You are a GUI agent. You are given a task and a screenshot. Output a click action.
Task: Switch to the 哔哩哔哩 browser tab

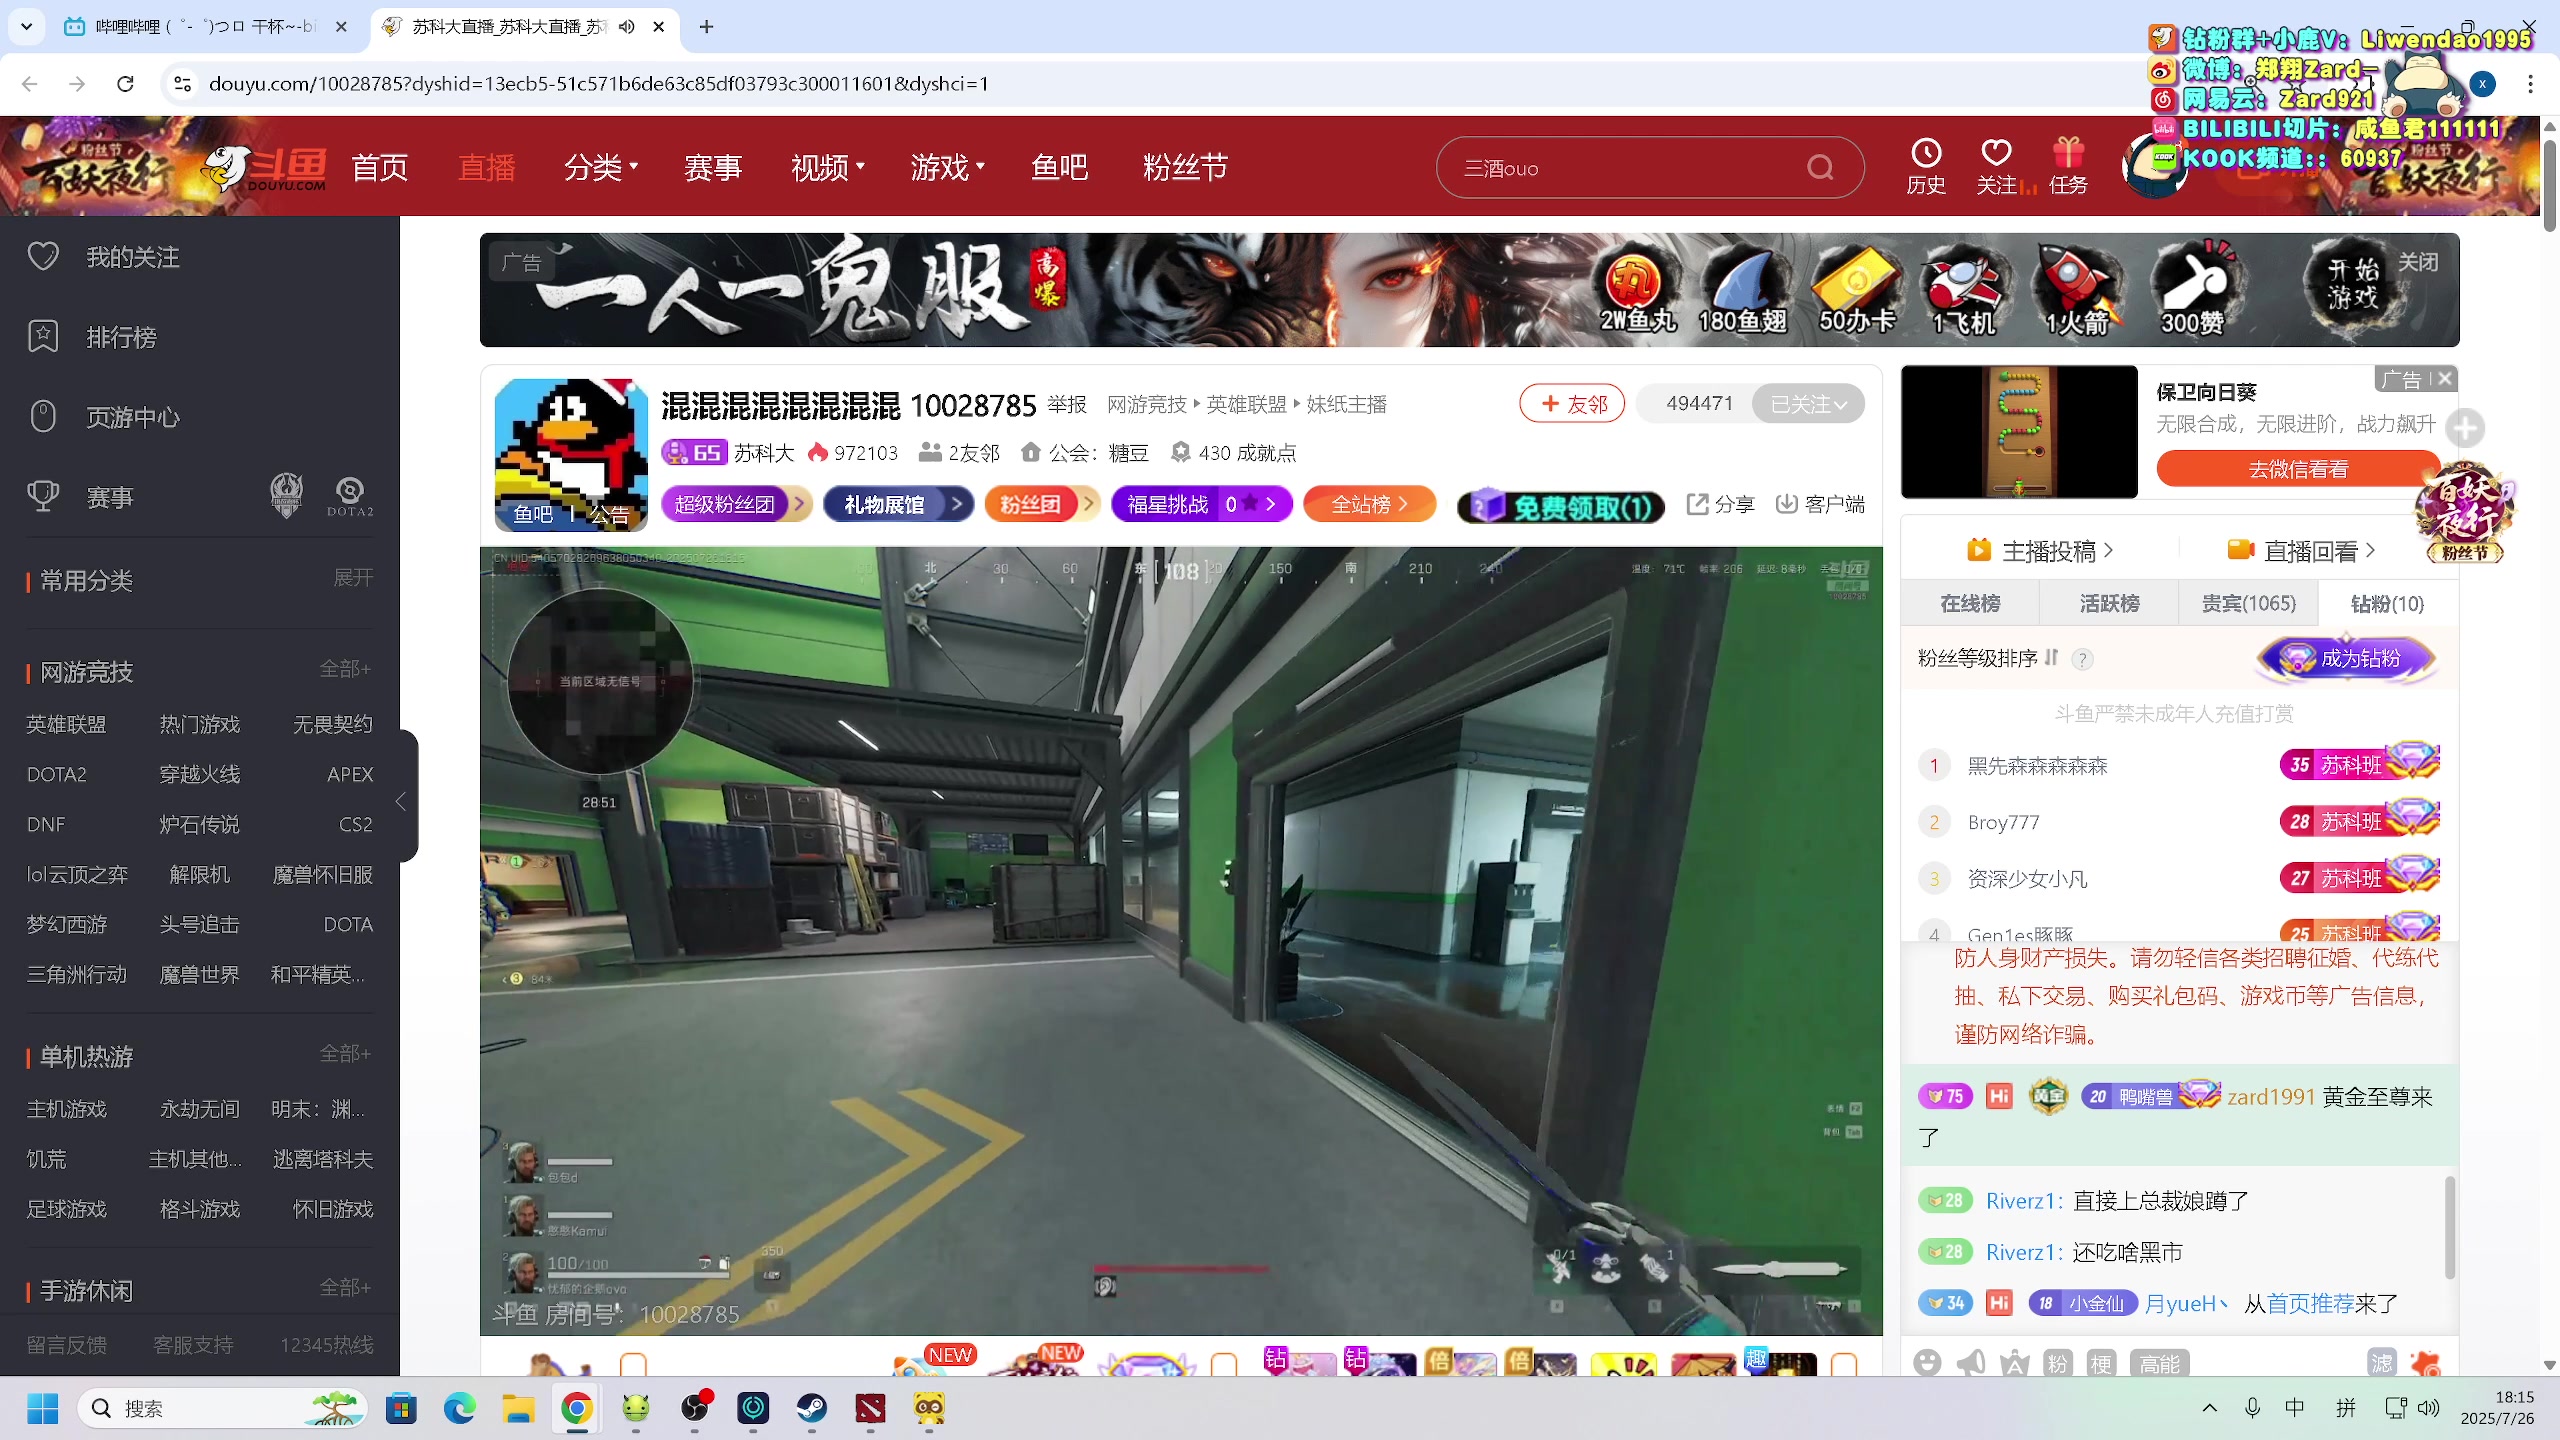(207, 27)
